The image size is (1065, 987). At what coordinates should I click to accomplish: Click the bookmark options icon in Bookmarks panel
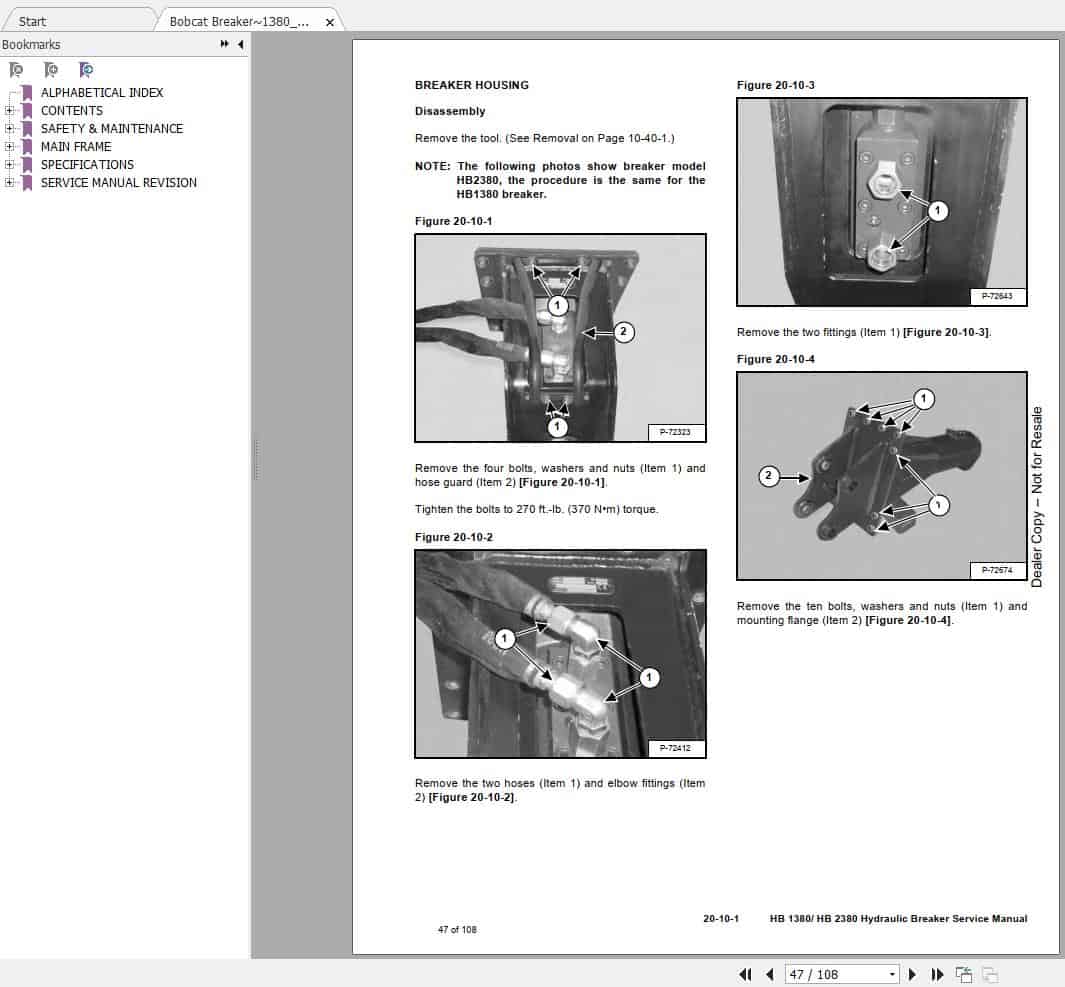coord(87,70)
